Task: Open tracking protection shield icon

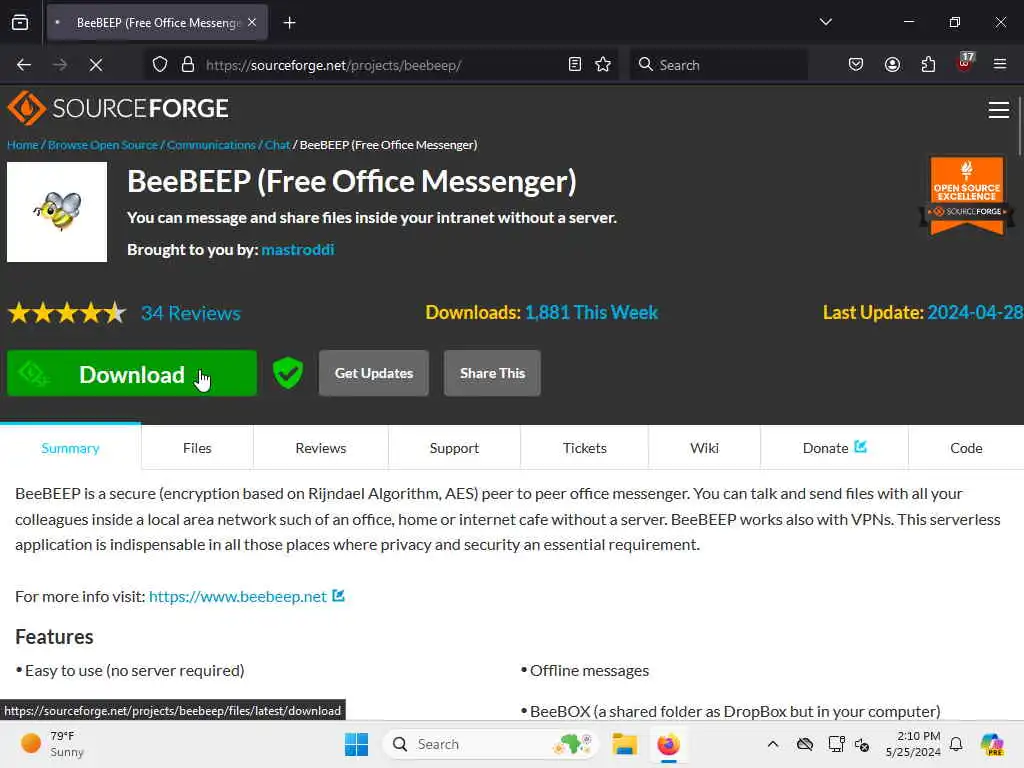Action: pyautogui.click(x=160, y=65)
